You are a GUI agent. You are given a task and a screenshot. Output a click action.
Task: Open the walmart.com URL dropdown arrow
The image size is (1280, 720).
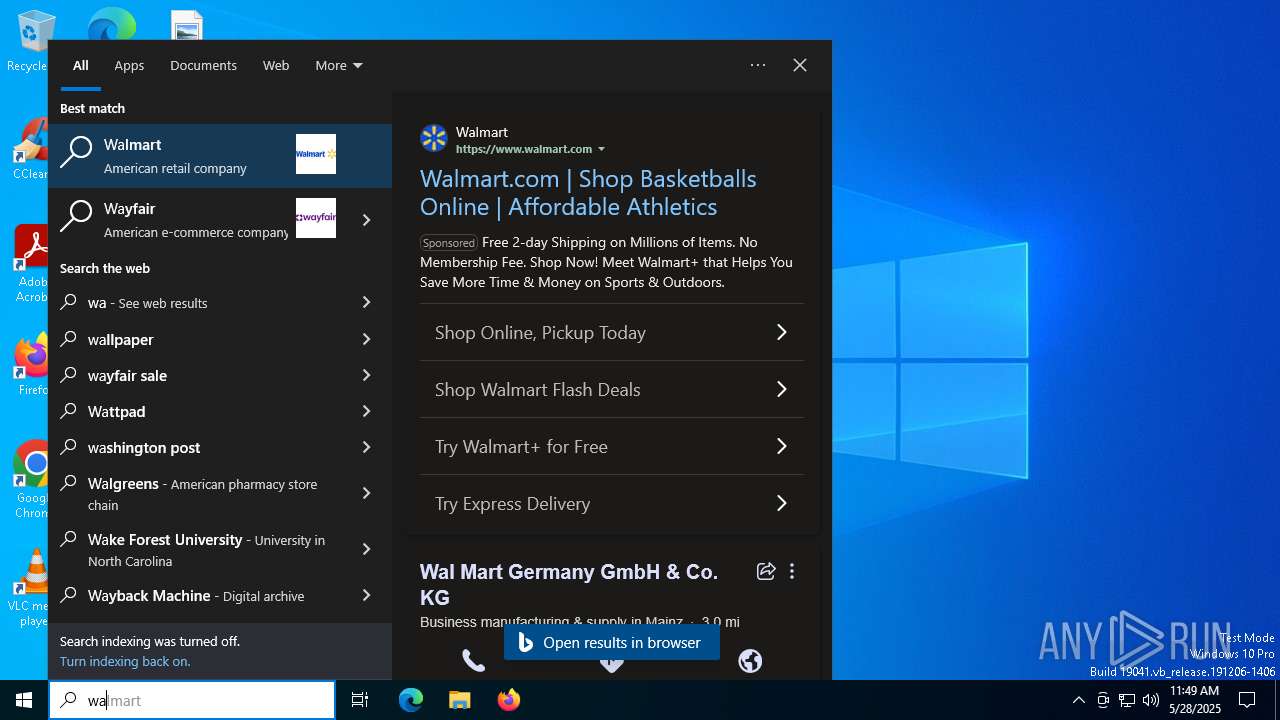(601, 149)
